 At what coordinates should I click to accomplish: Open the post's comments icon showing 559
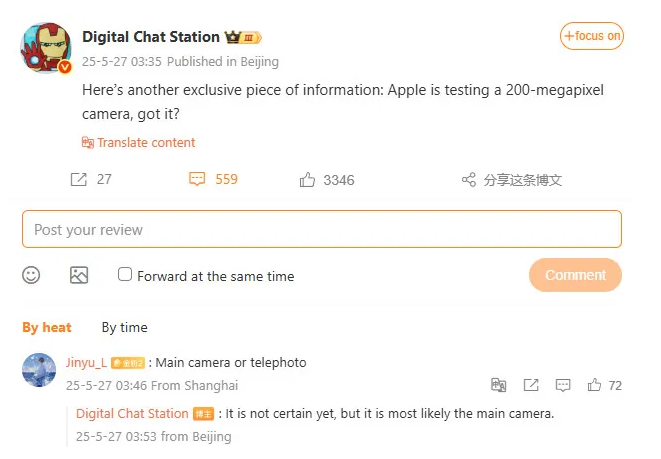197,180
